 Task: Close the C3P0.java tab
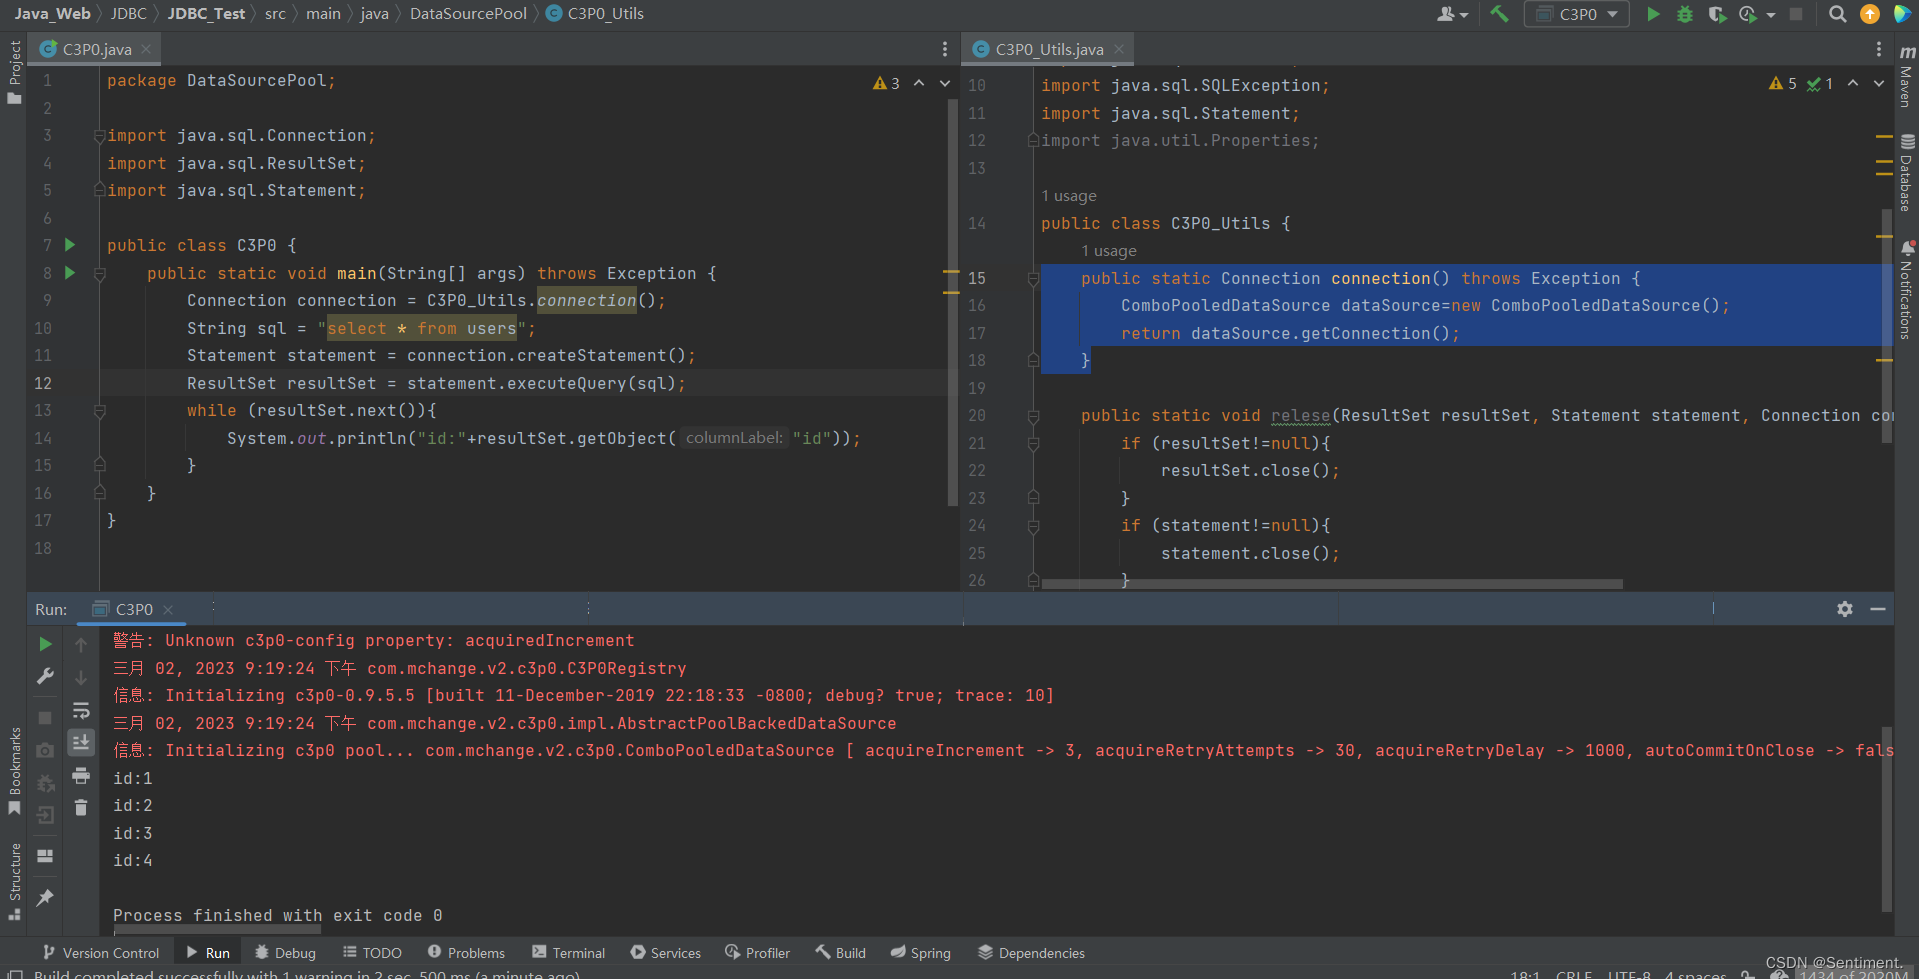point(147,49)
